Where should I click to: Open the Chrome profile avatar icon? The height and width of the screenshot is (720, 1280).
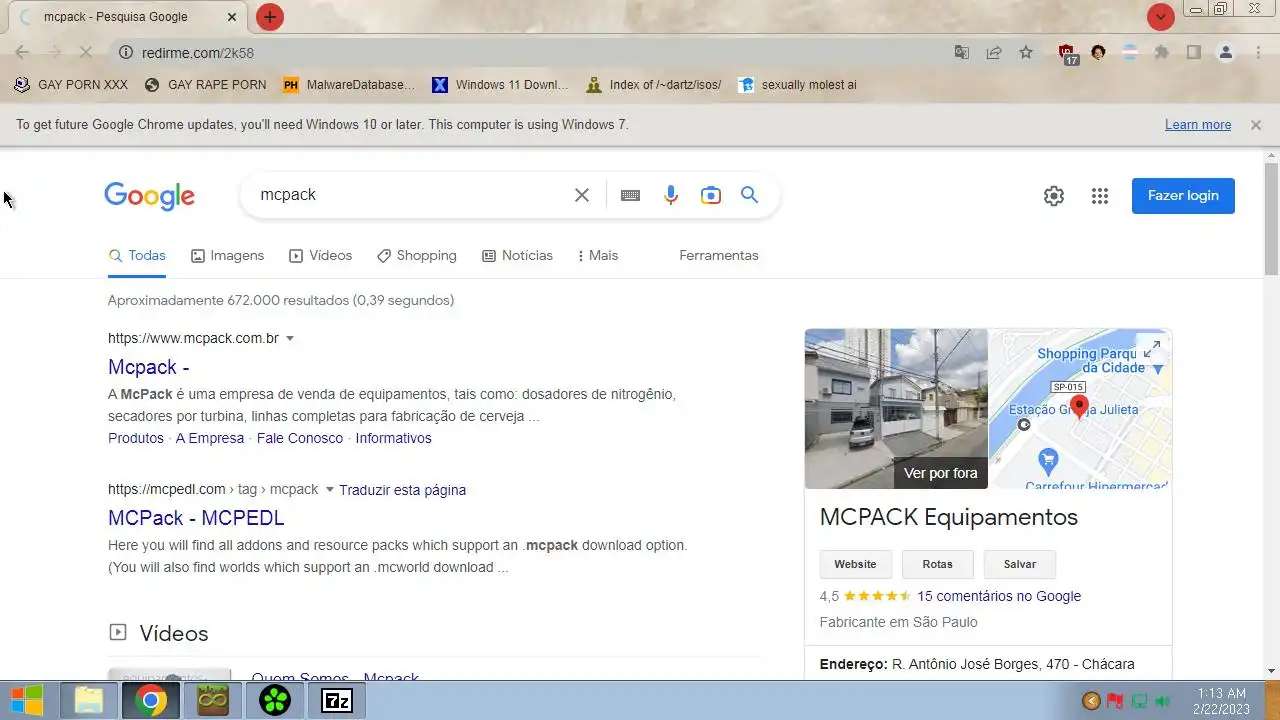(1225, 53)
